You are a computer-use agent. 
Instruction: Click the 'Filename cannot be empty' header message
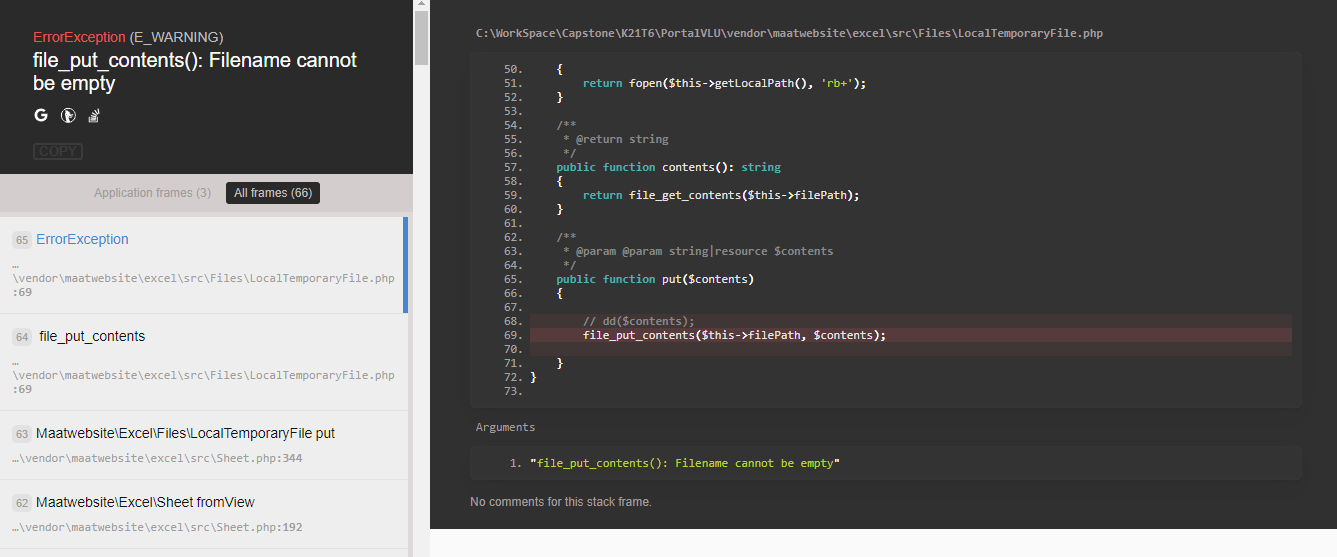[195, 71]
